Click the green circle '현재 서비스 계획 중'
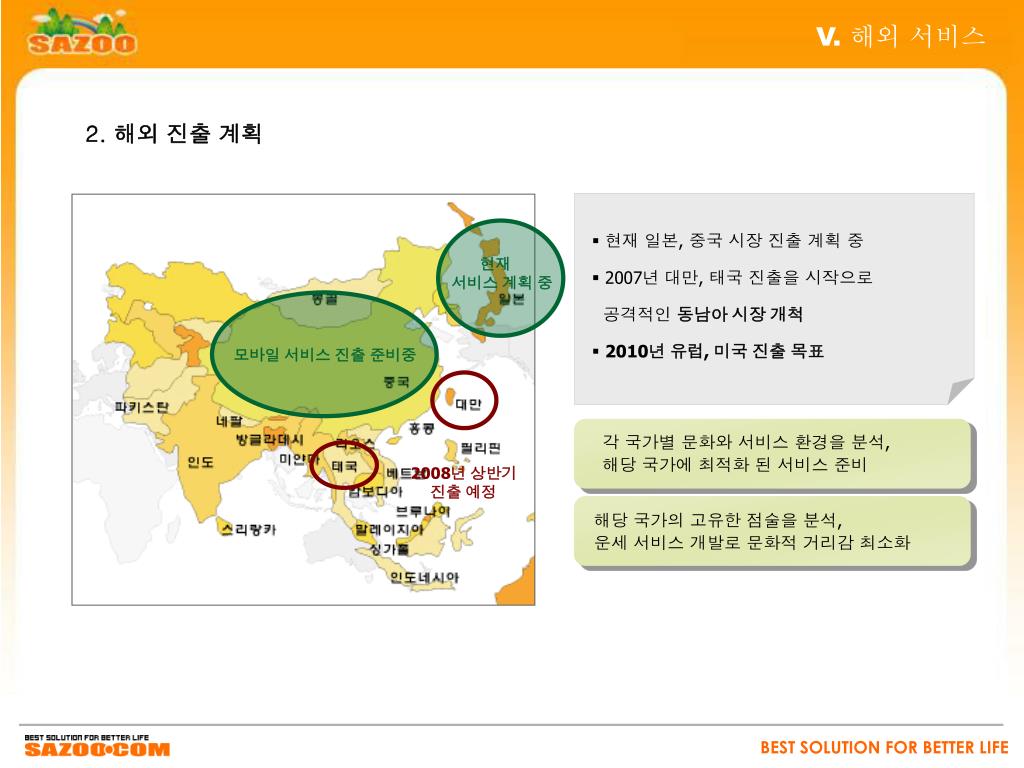 [x=501, y=278]
